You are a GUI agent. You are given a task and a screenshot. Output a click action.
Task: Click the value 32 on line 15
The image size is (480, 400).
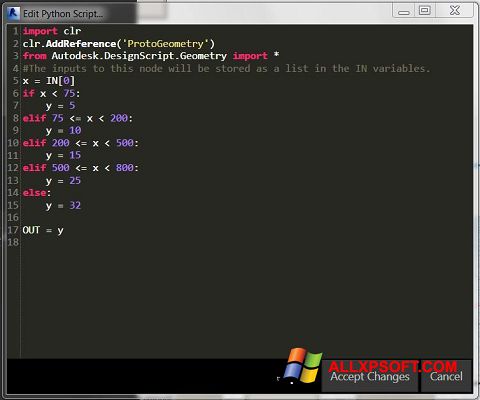(75, 205)
